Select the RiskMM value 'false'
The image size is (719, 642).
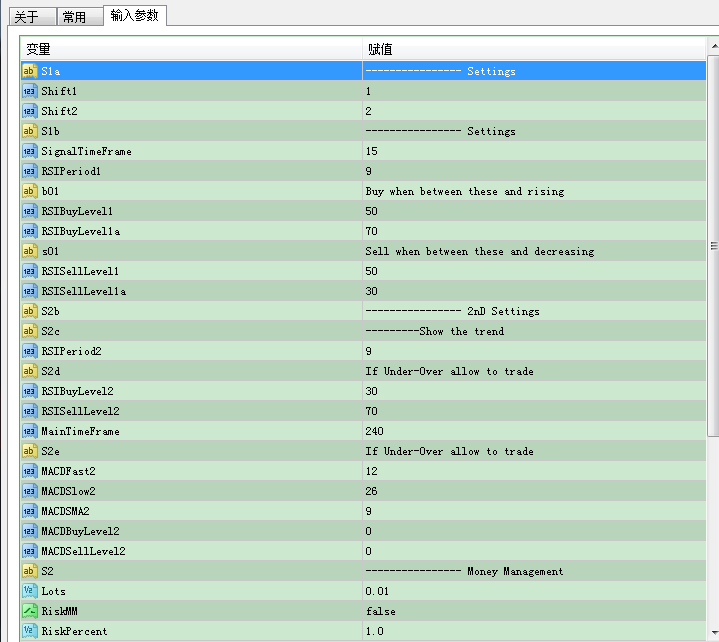[534, 611]
